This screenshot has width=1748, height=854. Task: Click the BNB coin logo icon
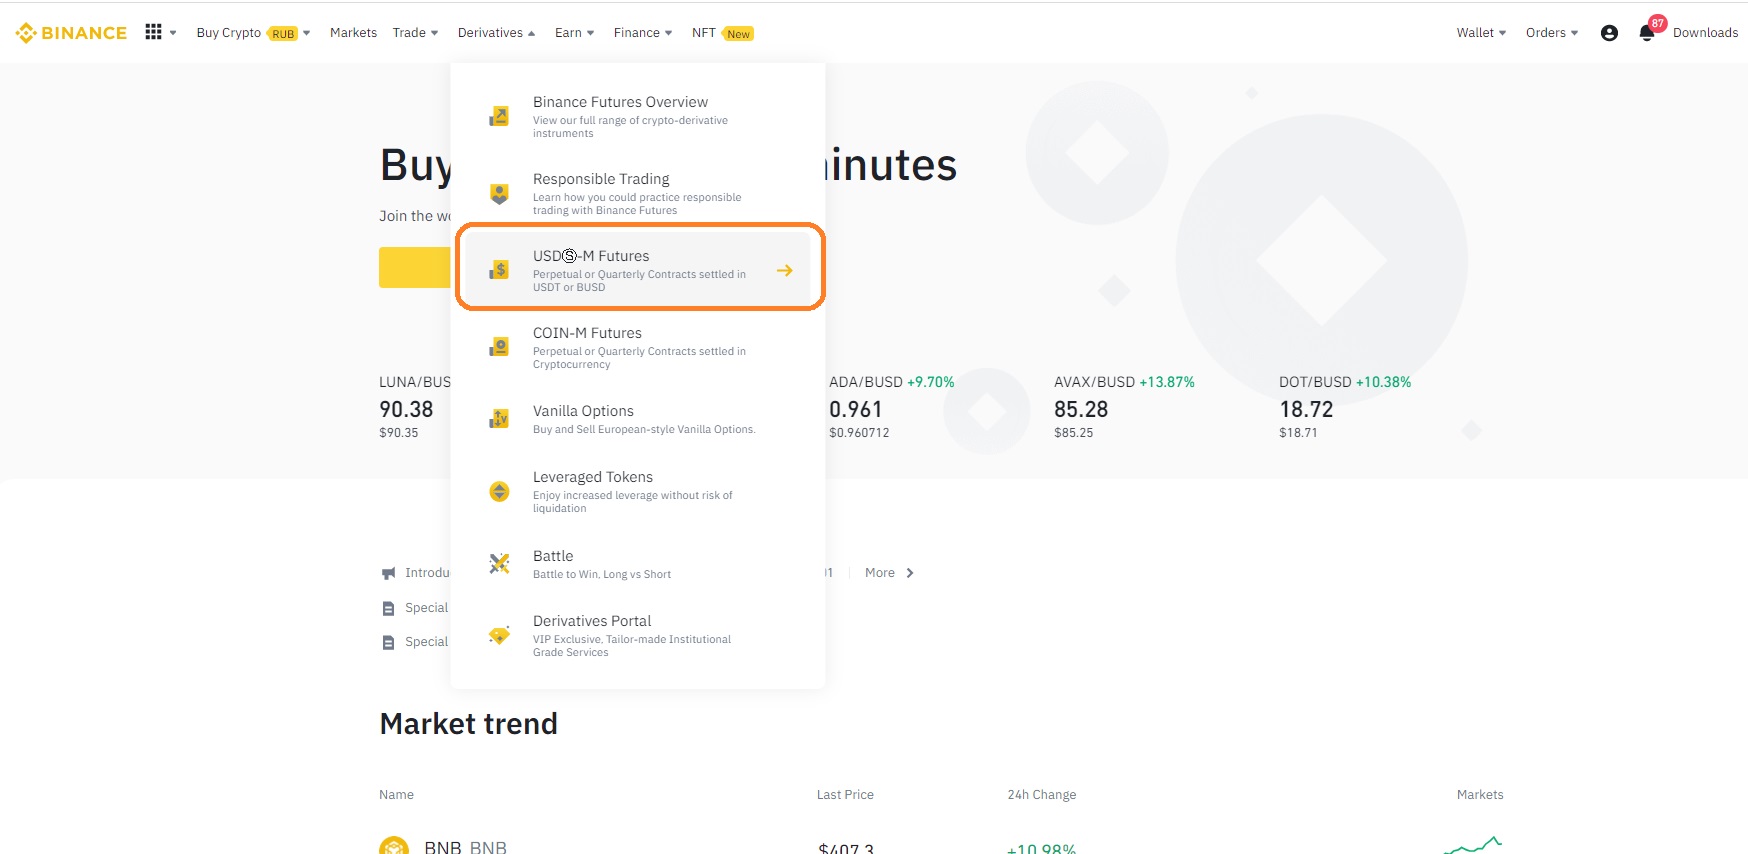[x=394, y=845]
